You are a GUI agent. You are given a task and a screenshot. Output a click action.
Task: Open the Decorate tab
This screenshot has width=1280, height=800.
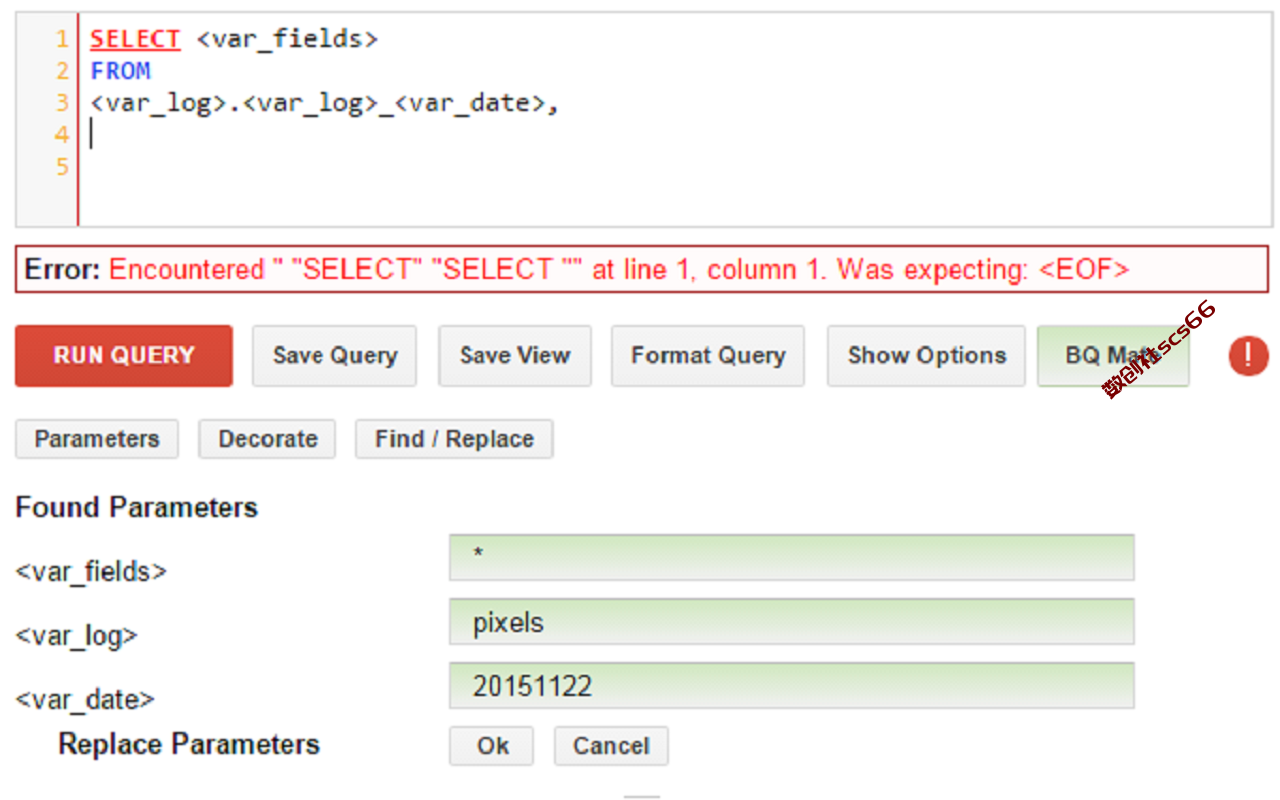[268, 439]
